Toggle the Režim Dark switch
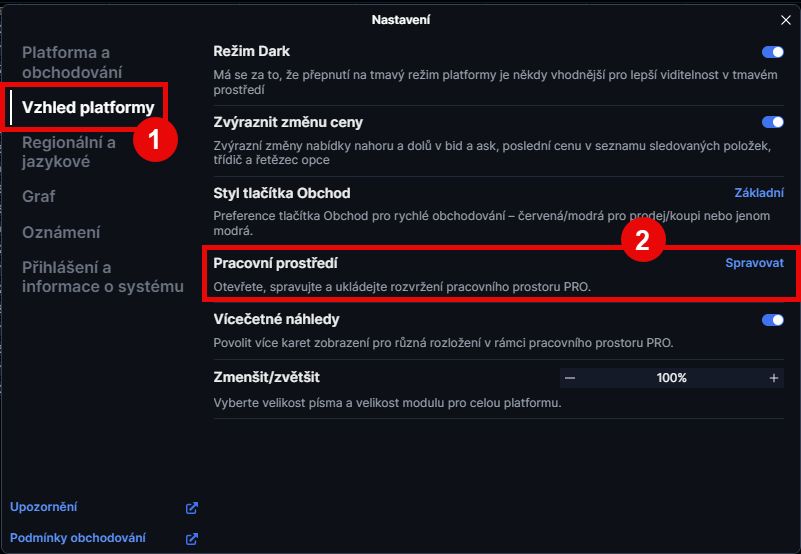Viewport: 801px width, 554px height. click(772, 52)
